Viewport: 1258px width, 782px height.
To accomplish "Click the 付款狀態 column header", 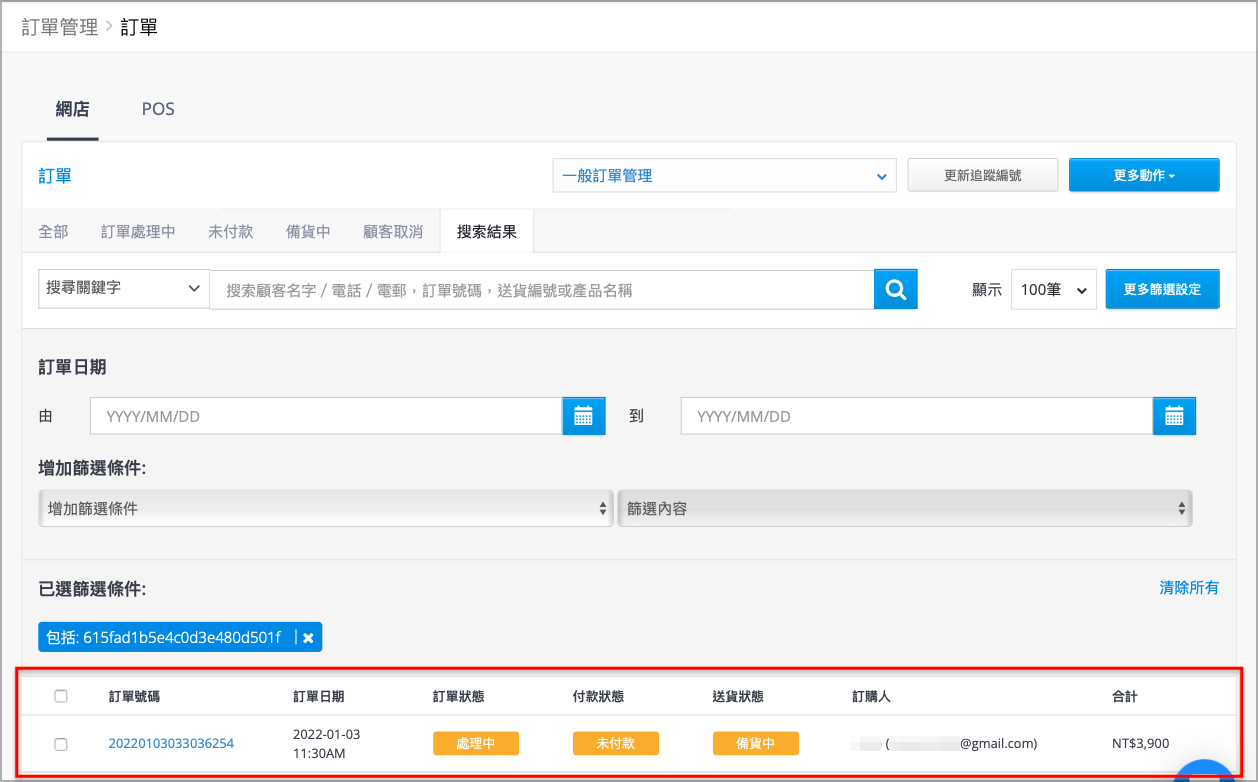I will click(598, 696).
